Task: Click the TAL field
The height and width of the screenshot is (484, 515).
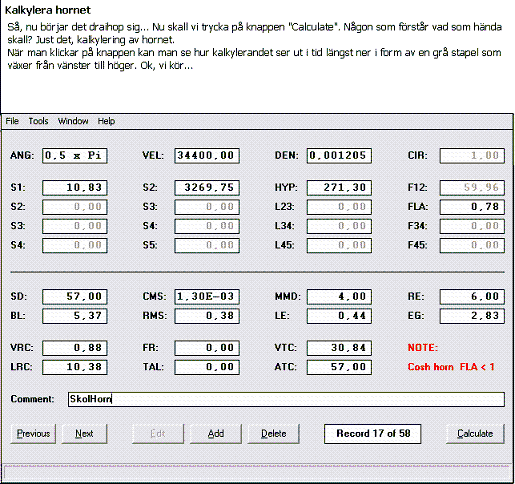Action: tap(207, 367)
